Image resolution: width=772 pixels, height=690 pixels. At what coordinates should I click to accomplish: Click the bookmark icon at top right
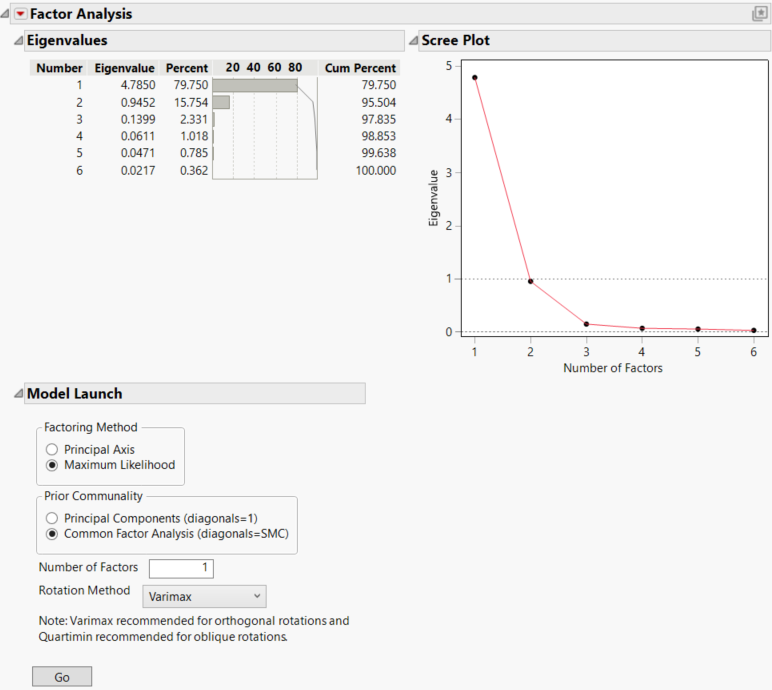[760, 14]
